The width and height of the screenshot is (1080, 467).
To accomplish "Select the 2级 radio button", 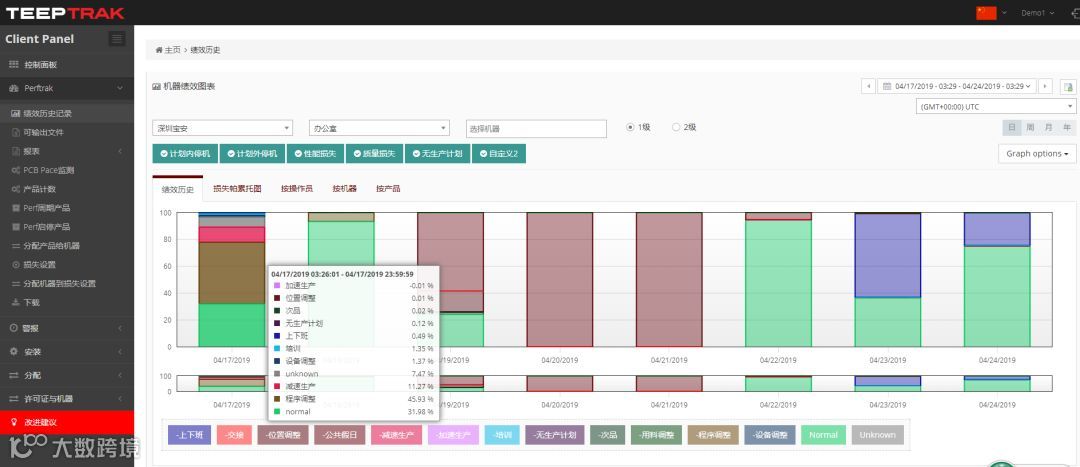I will tap(676, 127).
